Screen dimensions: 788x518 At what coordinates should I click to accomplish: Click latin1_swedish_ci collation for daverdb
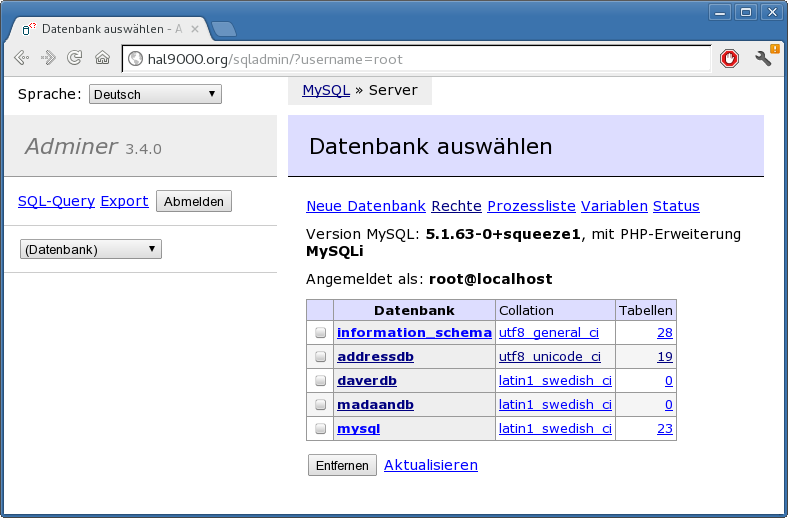[555, 381]
